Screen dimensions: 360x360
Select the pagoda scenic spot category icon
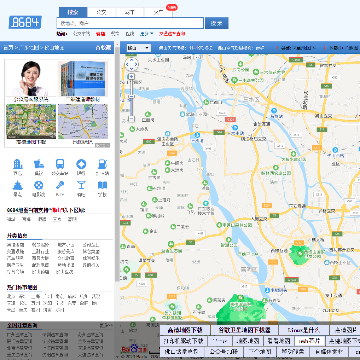[17, 185]
